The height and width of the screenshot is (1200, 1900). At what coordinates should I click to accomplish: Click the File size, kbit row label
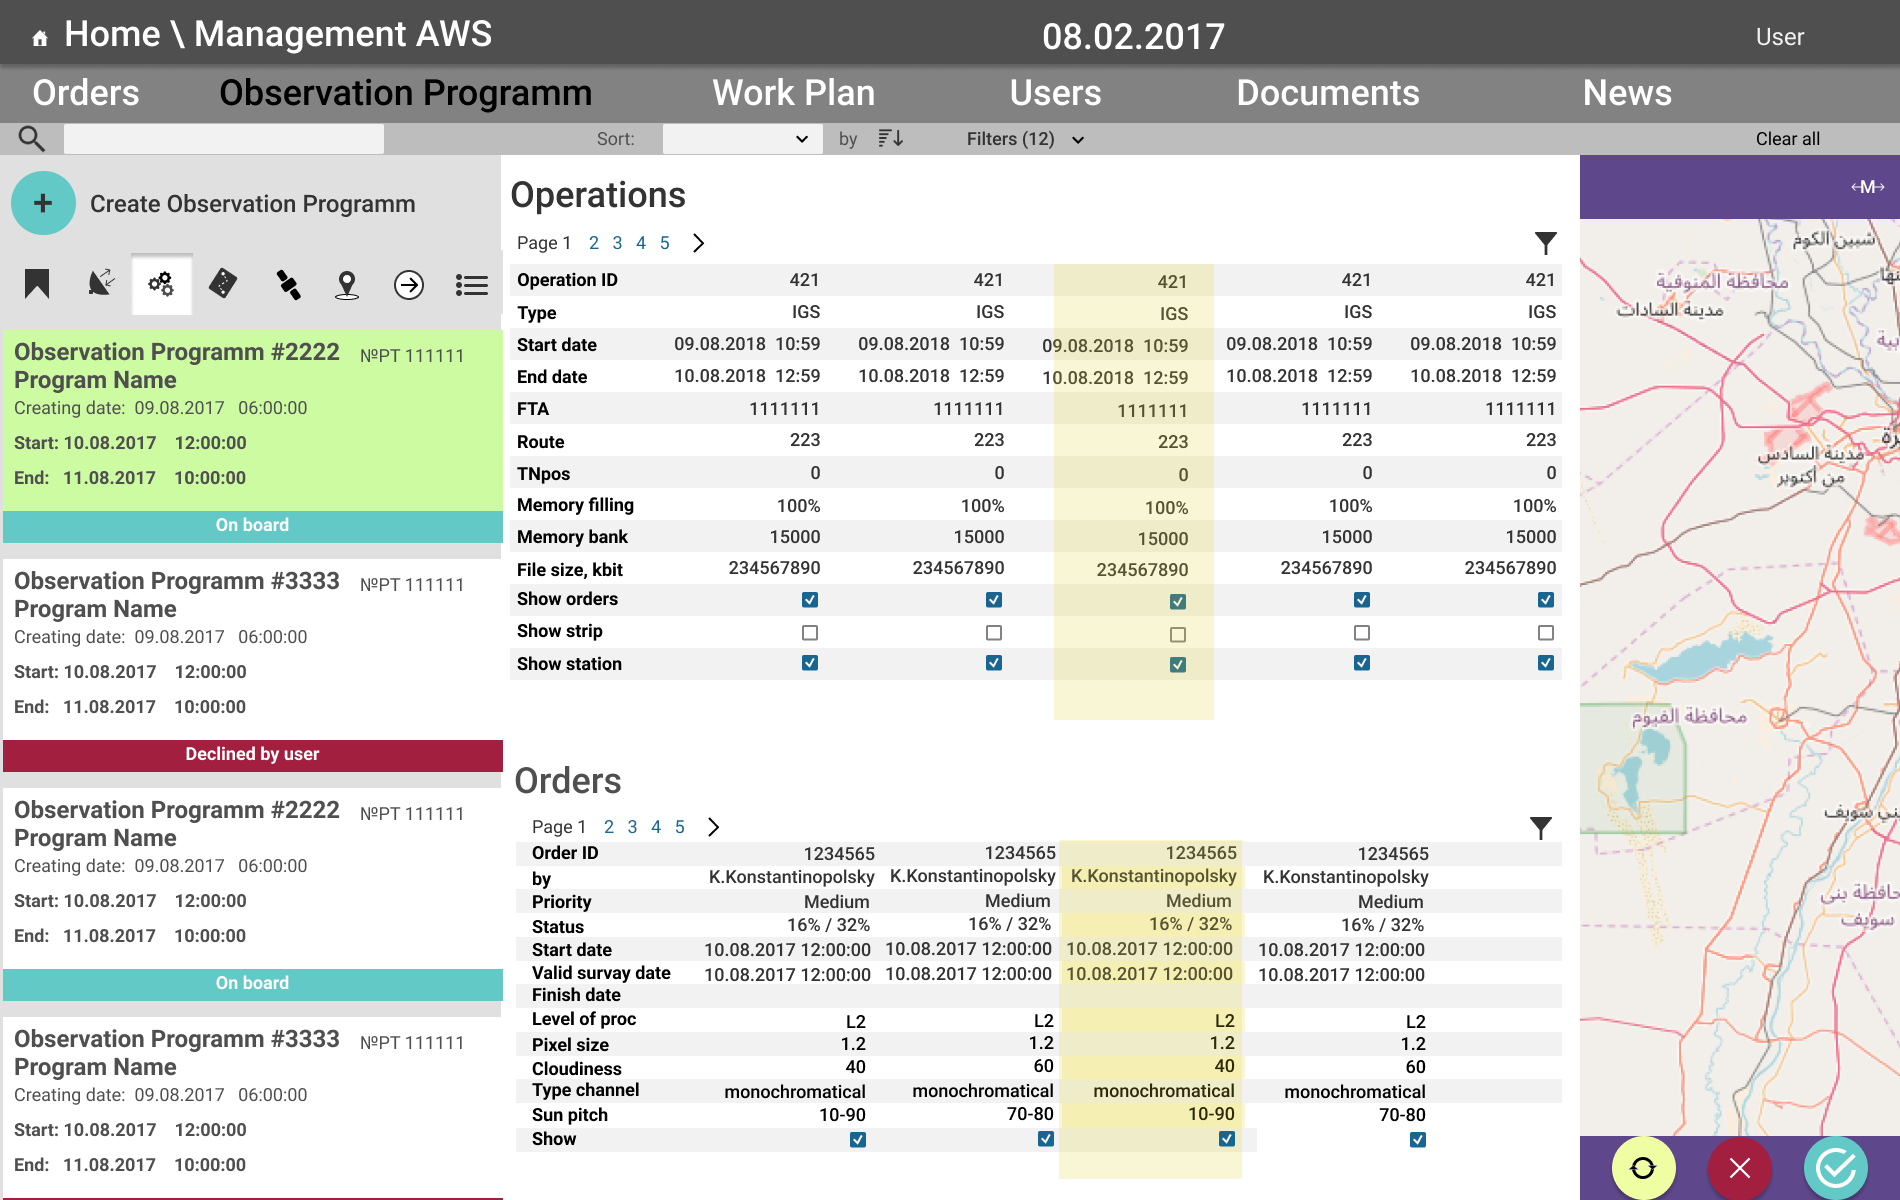(570, 570)
